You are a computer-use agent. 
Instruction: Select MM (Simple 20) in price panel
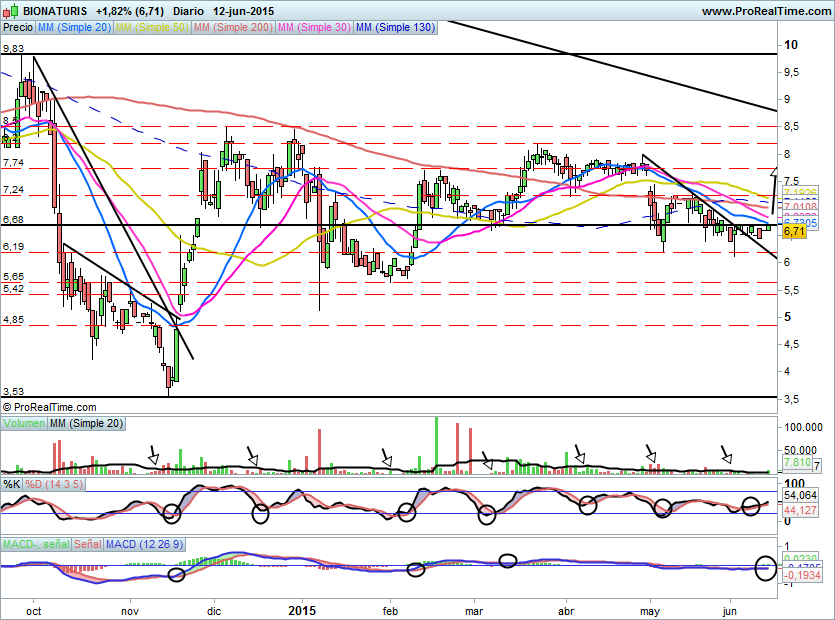[74, 28]
